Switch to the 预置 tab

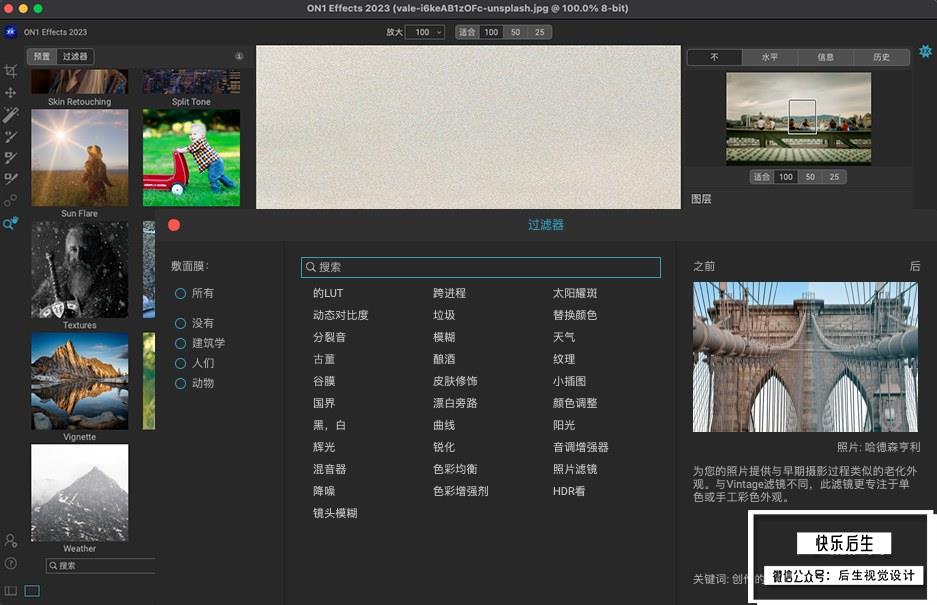click(42, 56)
